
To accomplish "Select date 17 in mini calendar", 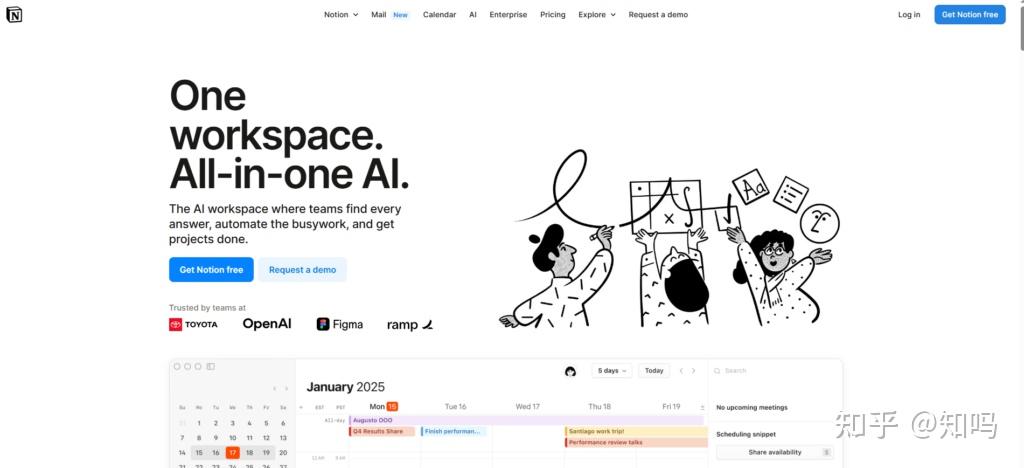I will click(x=232, y=452).
